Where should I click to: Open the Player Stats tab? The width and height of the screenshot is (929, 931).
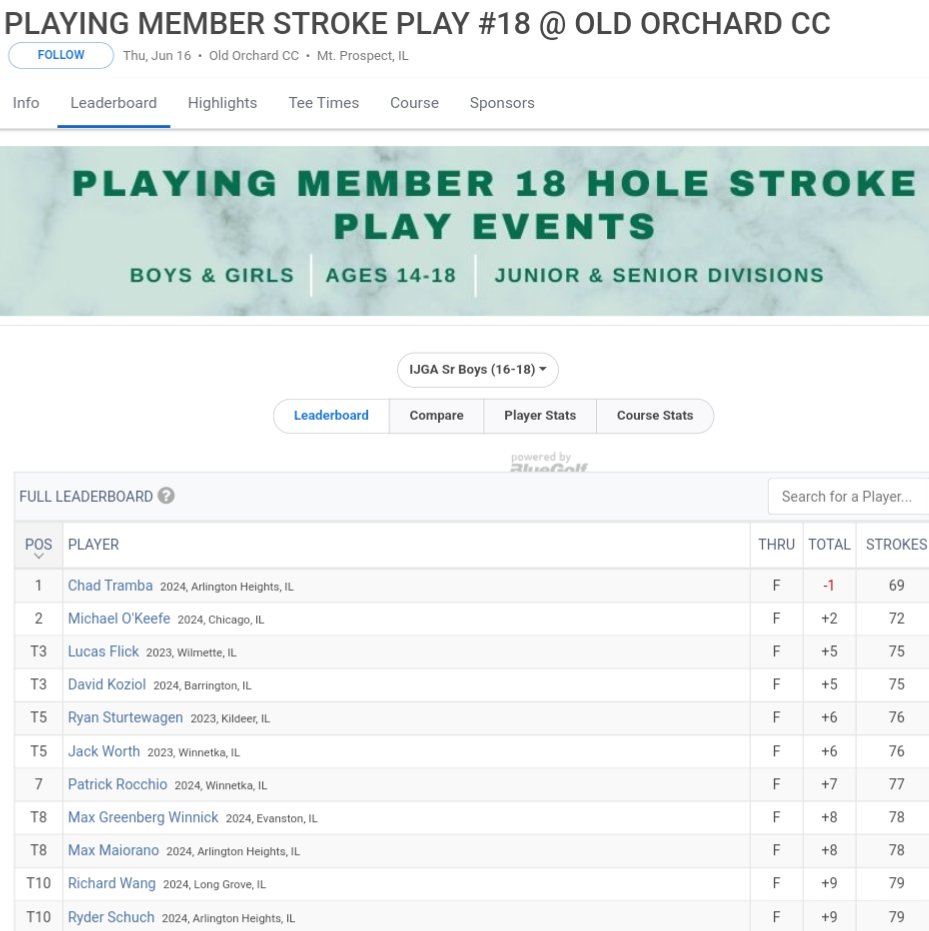click(540, 415)
